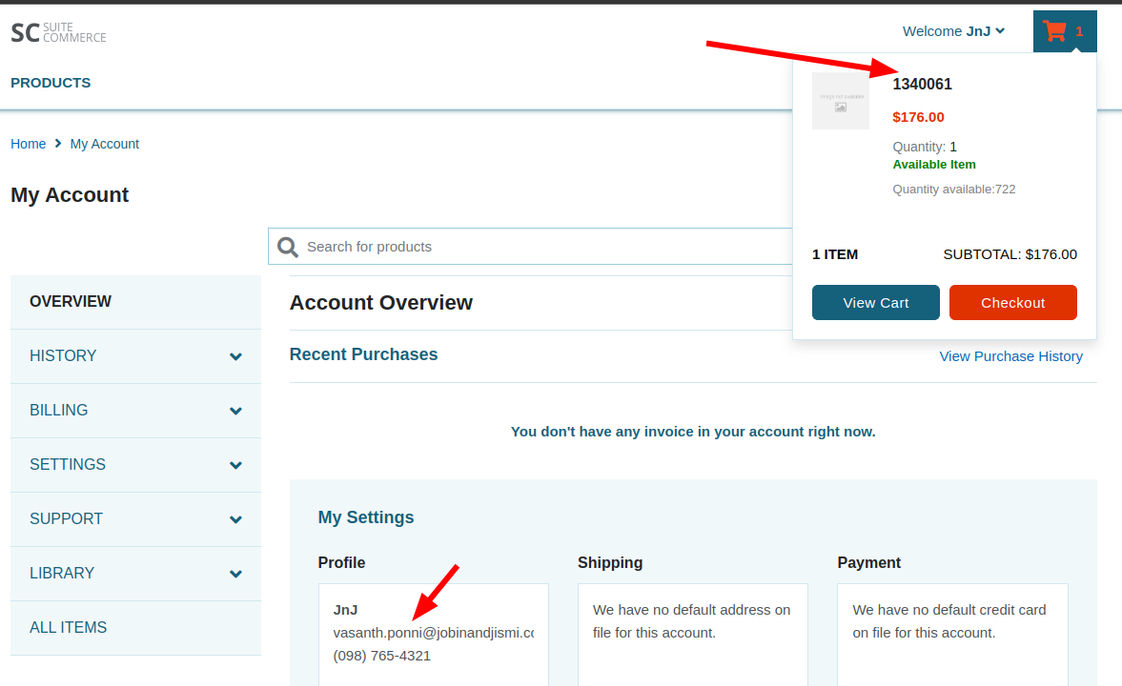Go to the Home breadcrumb link
1122x686 pixels.
(28, 144)
